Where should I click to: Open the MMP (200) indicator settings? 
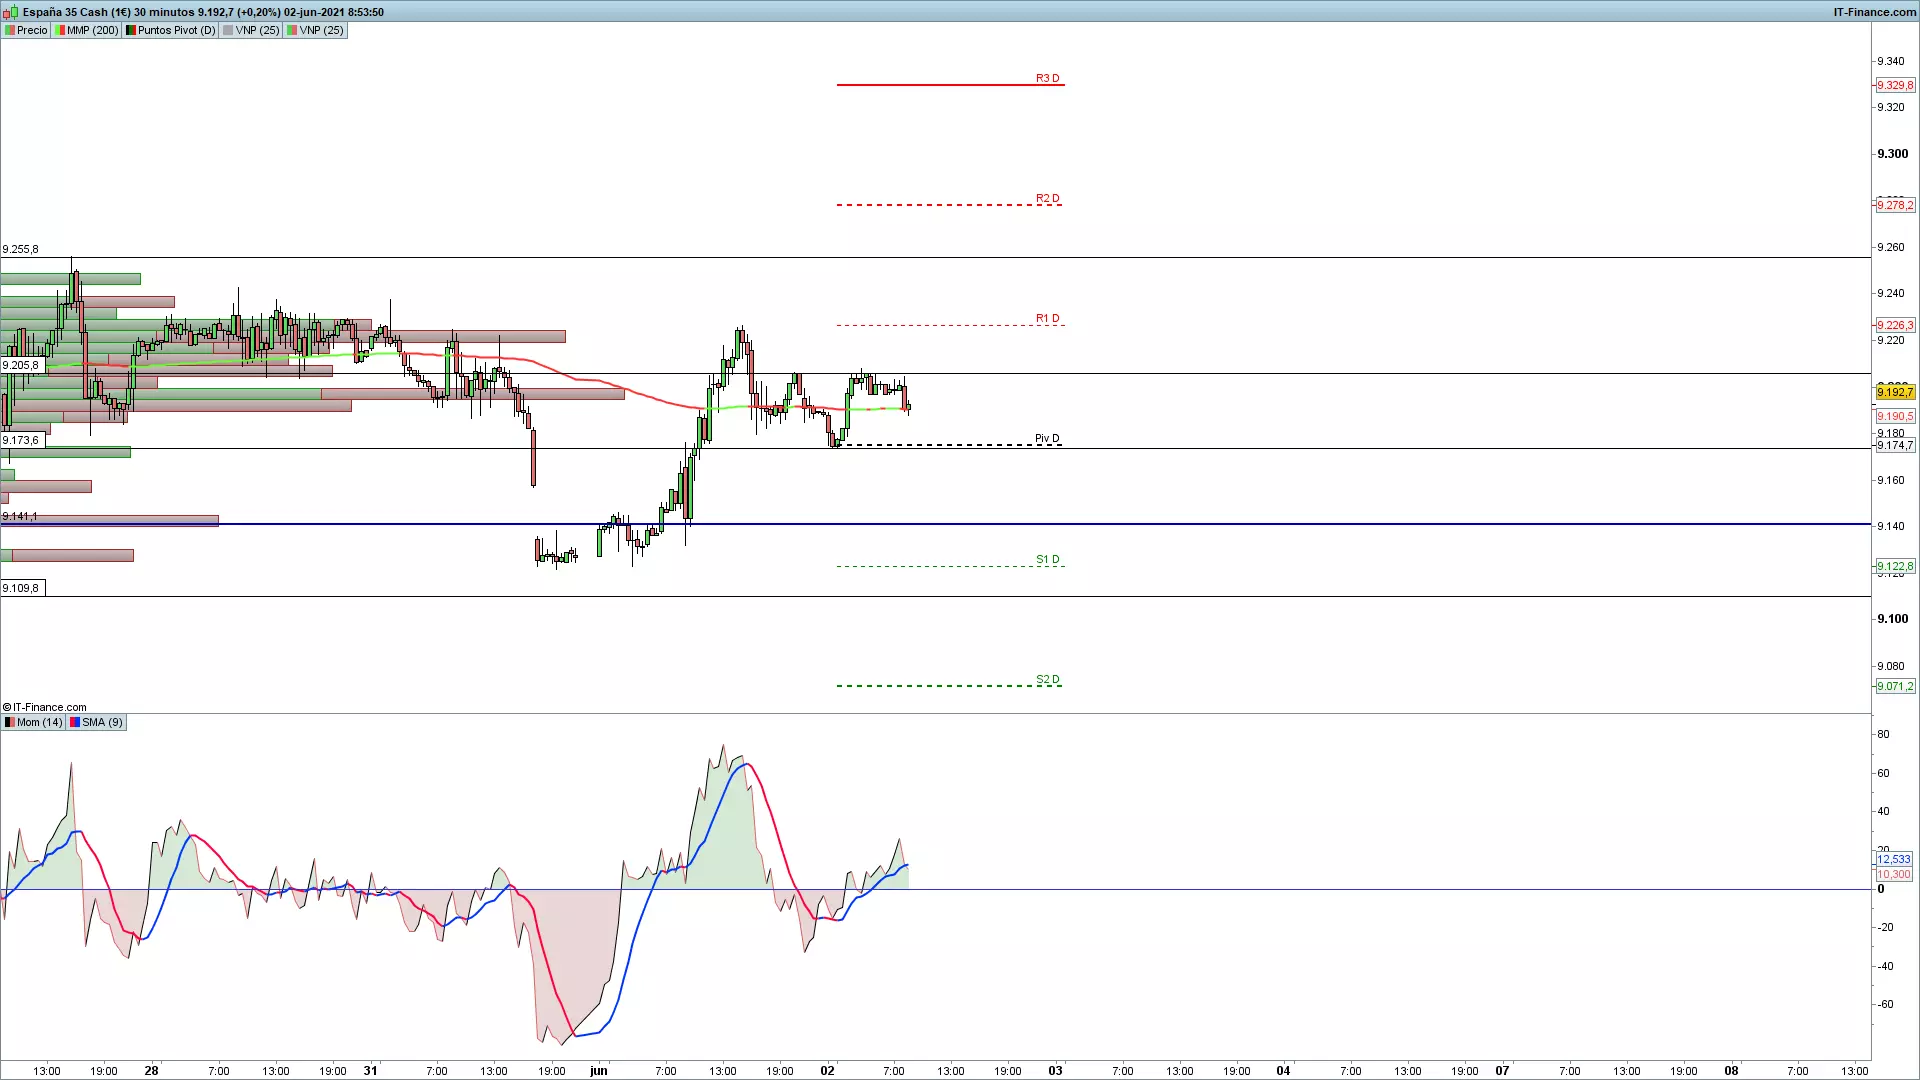click(x=87, y=30)
